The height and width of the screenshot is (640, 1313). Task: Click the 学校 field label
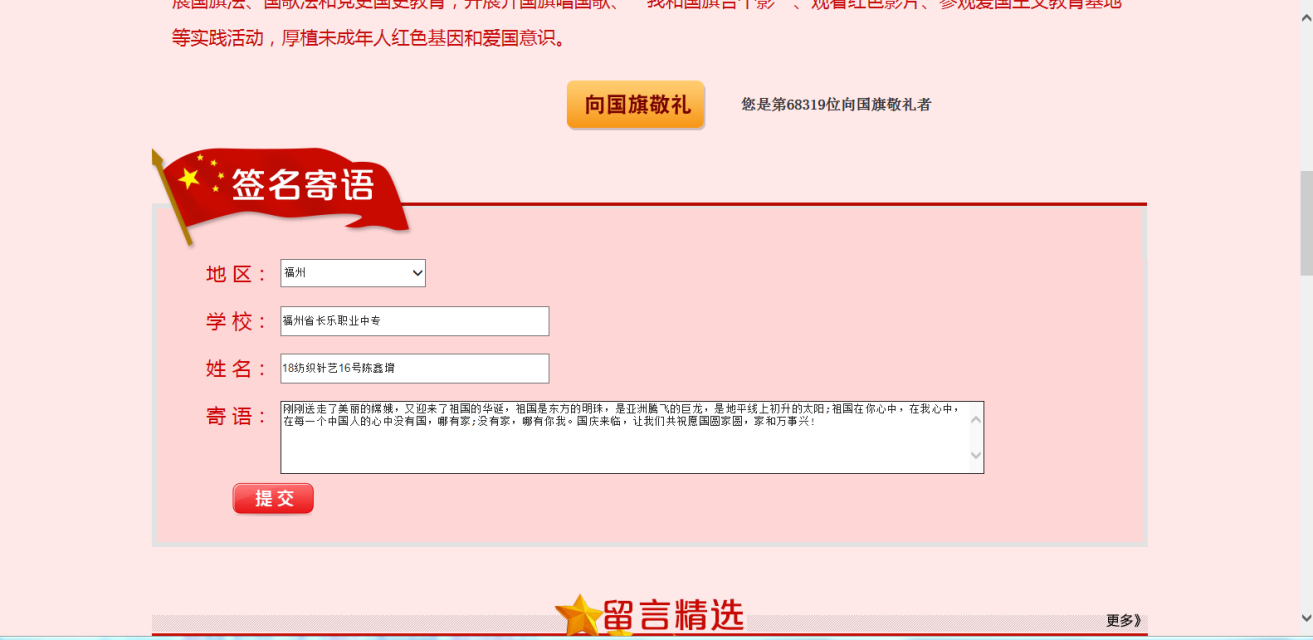(x=236, y=321)
